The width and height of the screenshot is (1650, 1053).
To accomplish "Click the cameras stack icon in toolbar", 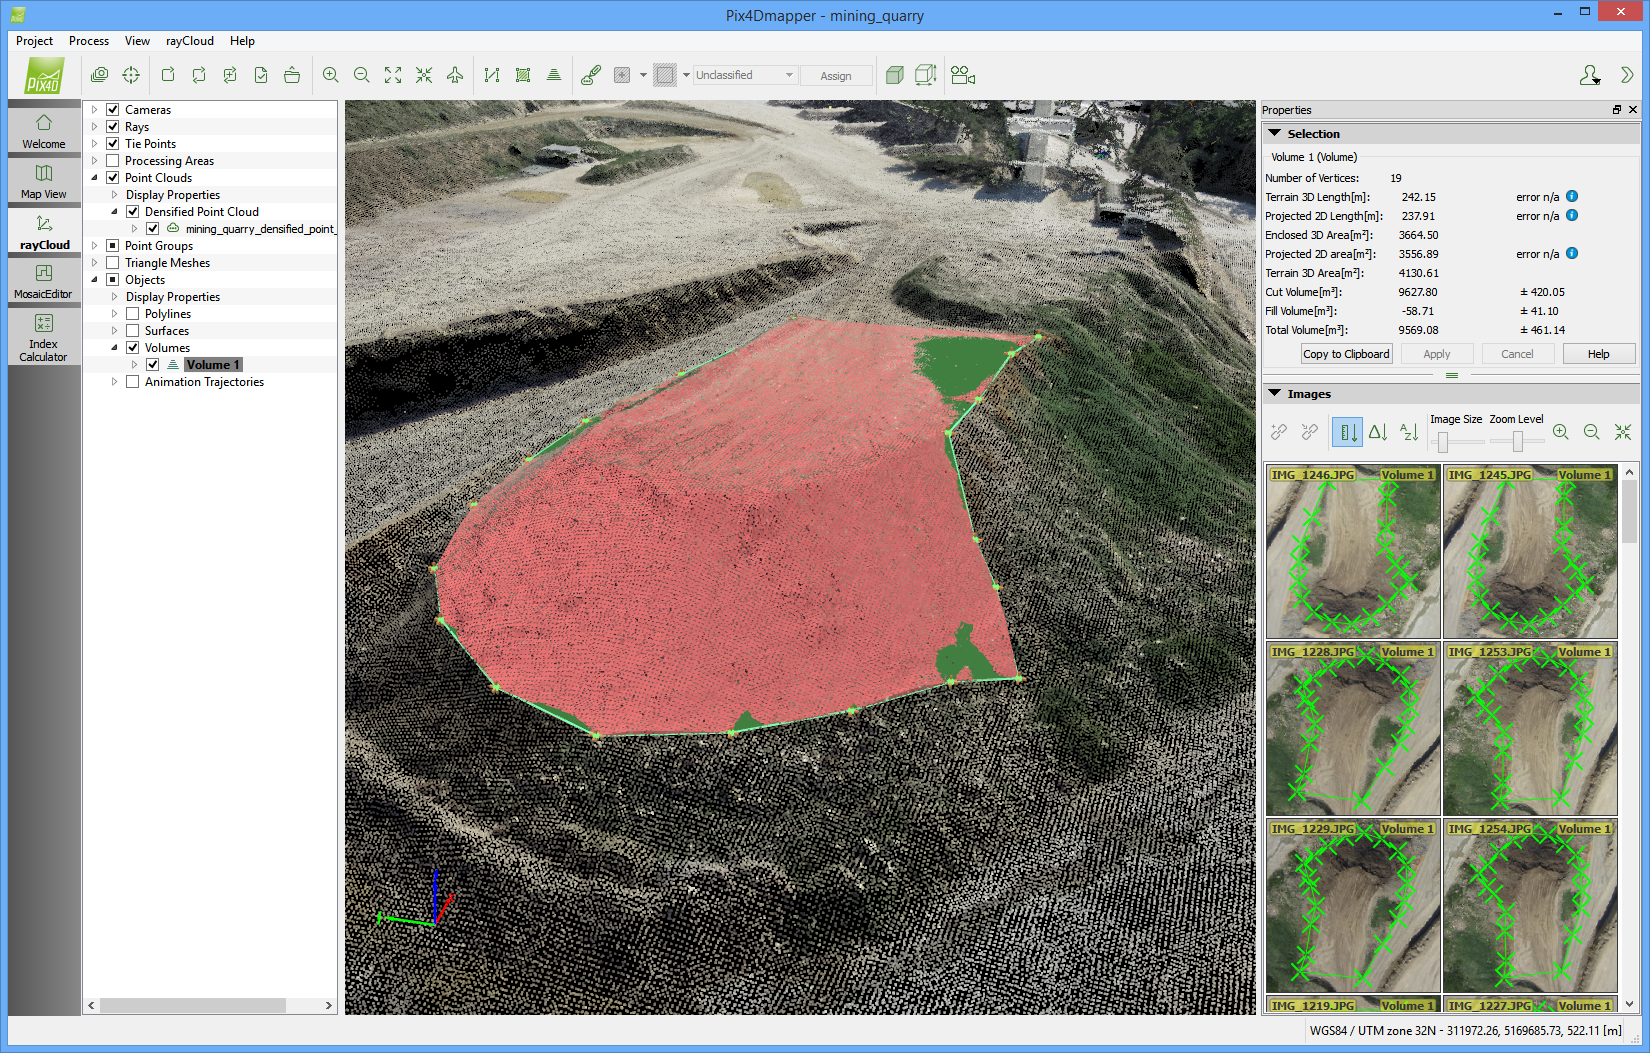I will (x=99, y=75).
